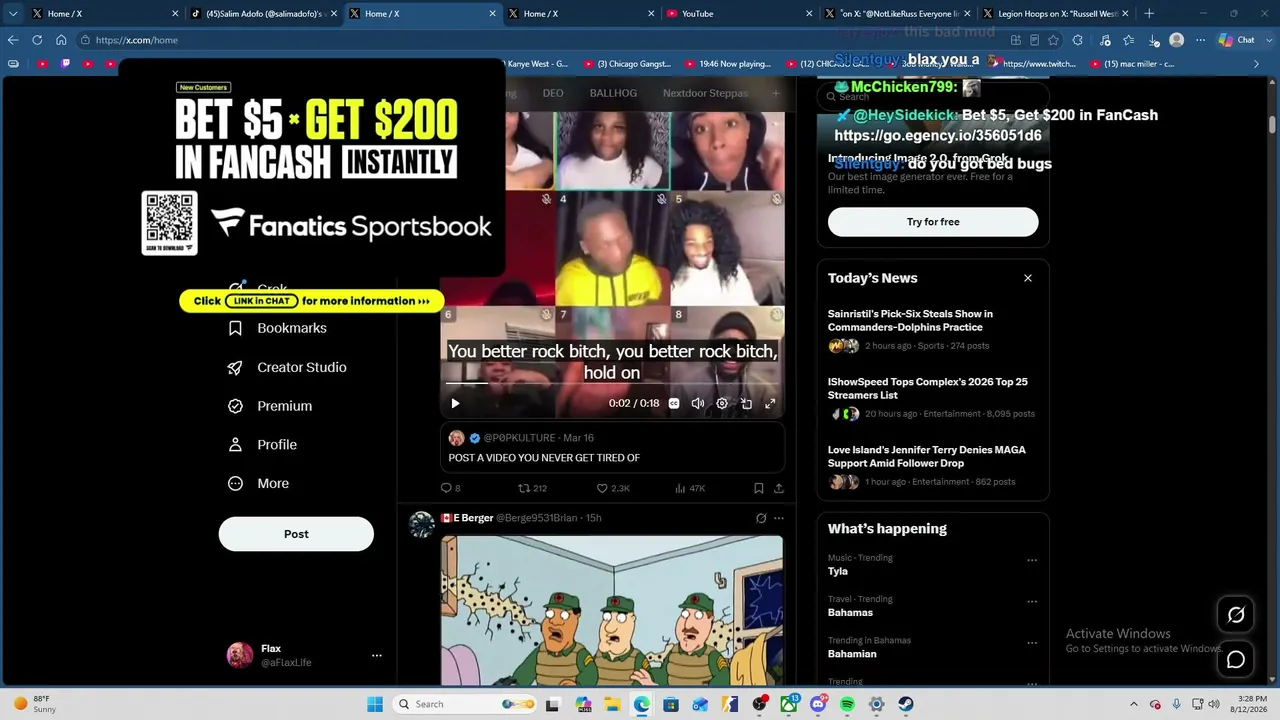
Task: Open Discord from the taskbar
Action: tap(818, 704)
